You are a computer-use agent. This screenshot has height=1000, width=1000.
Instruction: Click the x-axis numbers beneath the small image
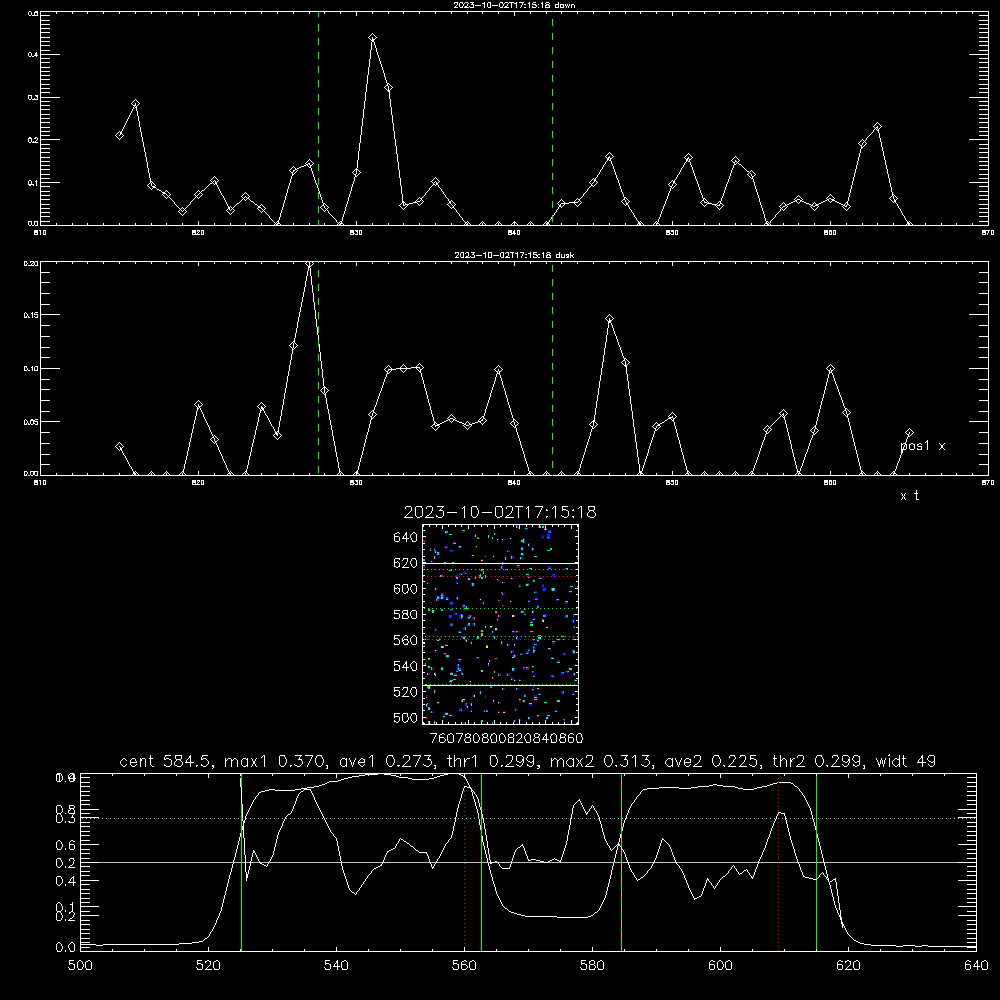(x=506, y=738)
